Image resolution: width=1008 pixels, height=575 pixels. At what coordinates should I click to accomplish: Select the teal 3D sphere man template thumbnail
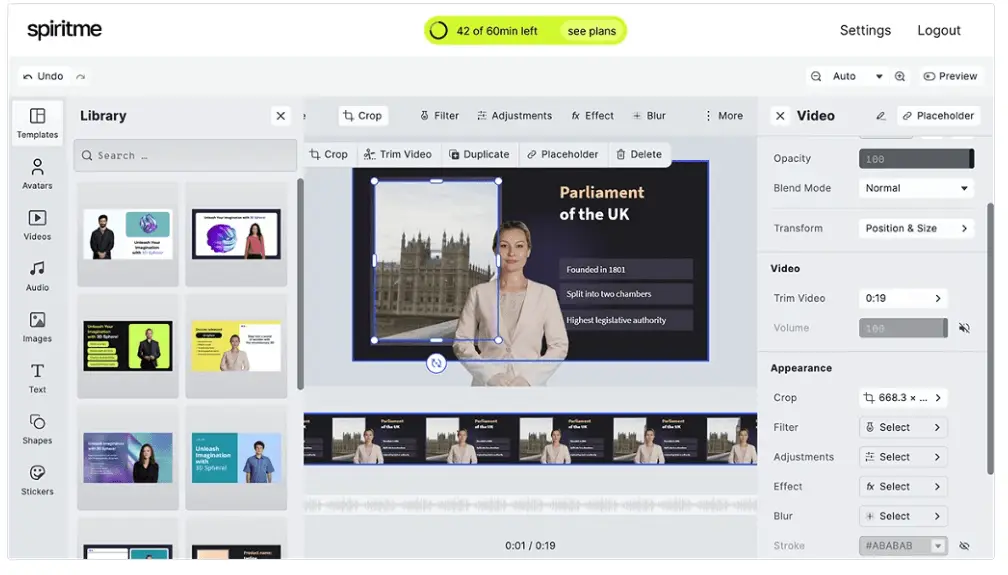click(128, 234)
